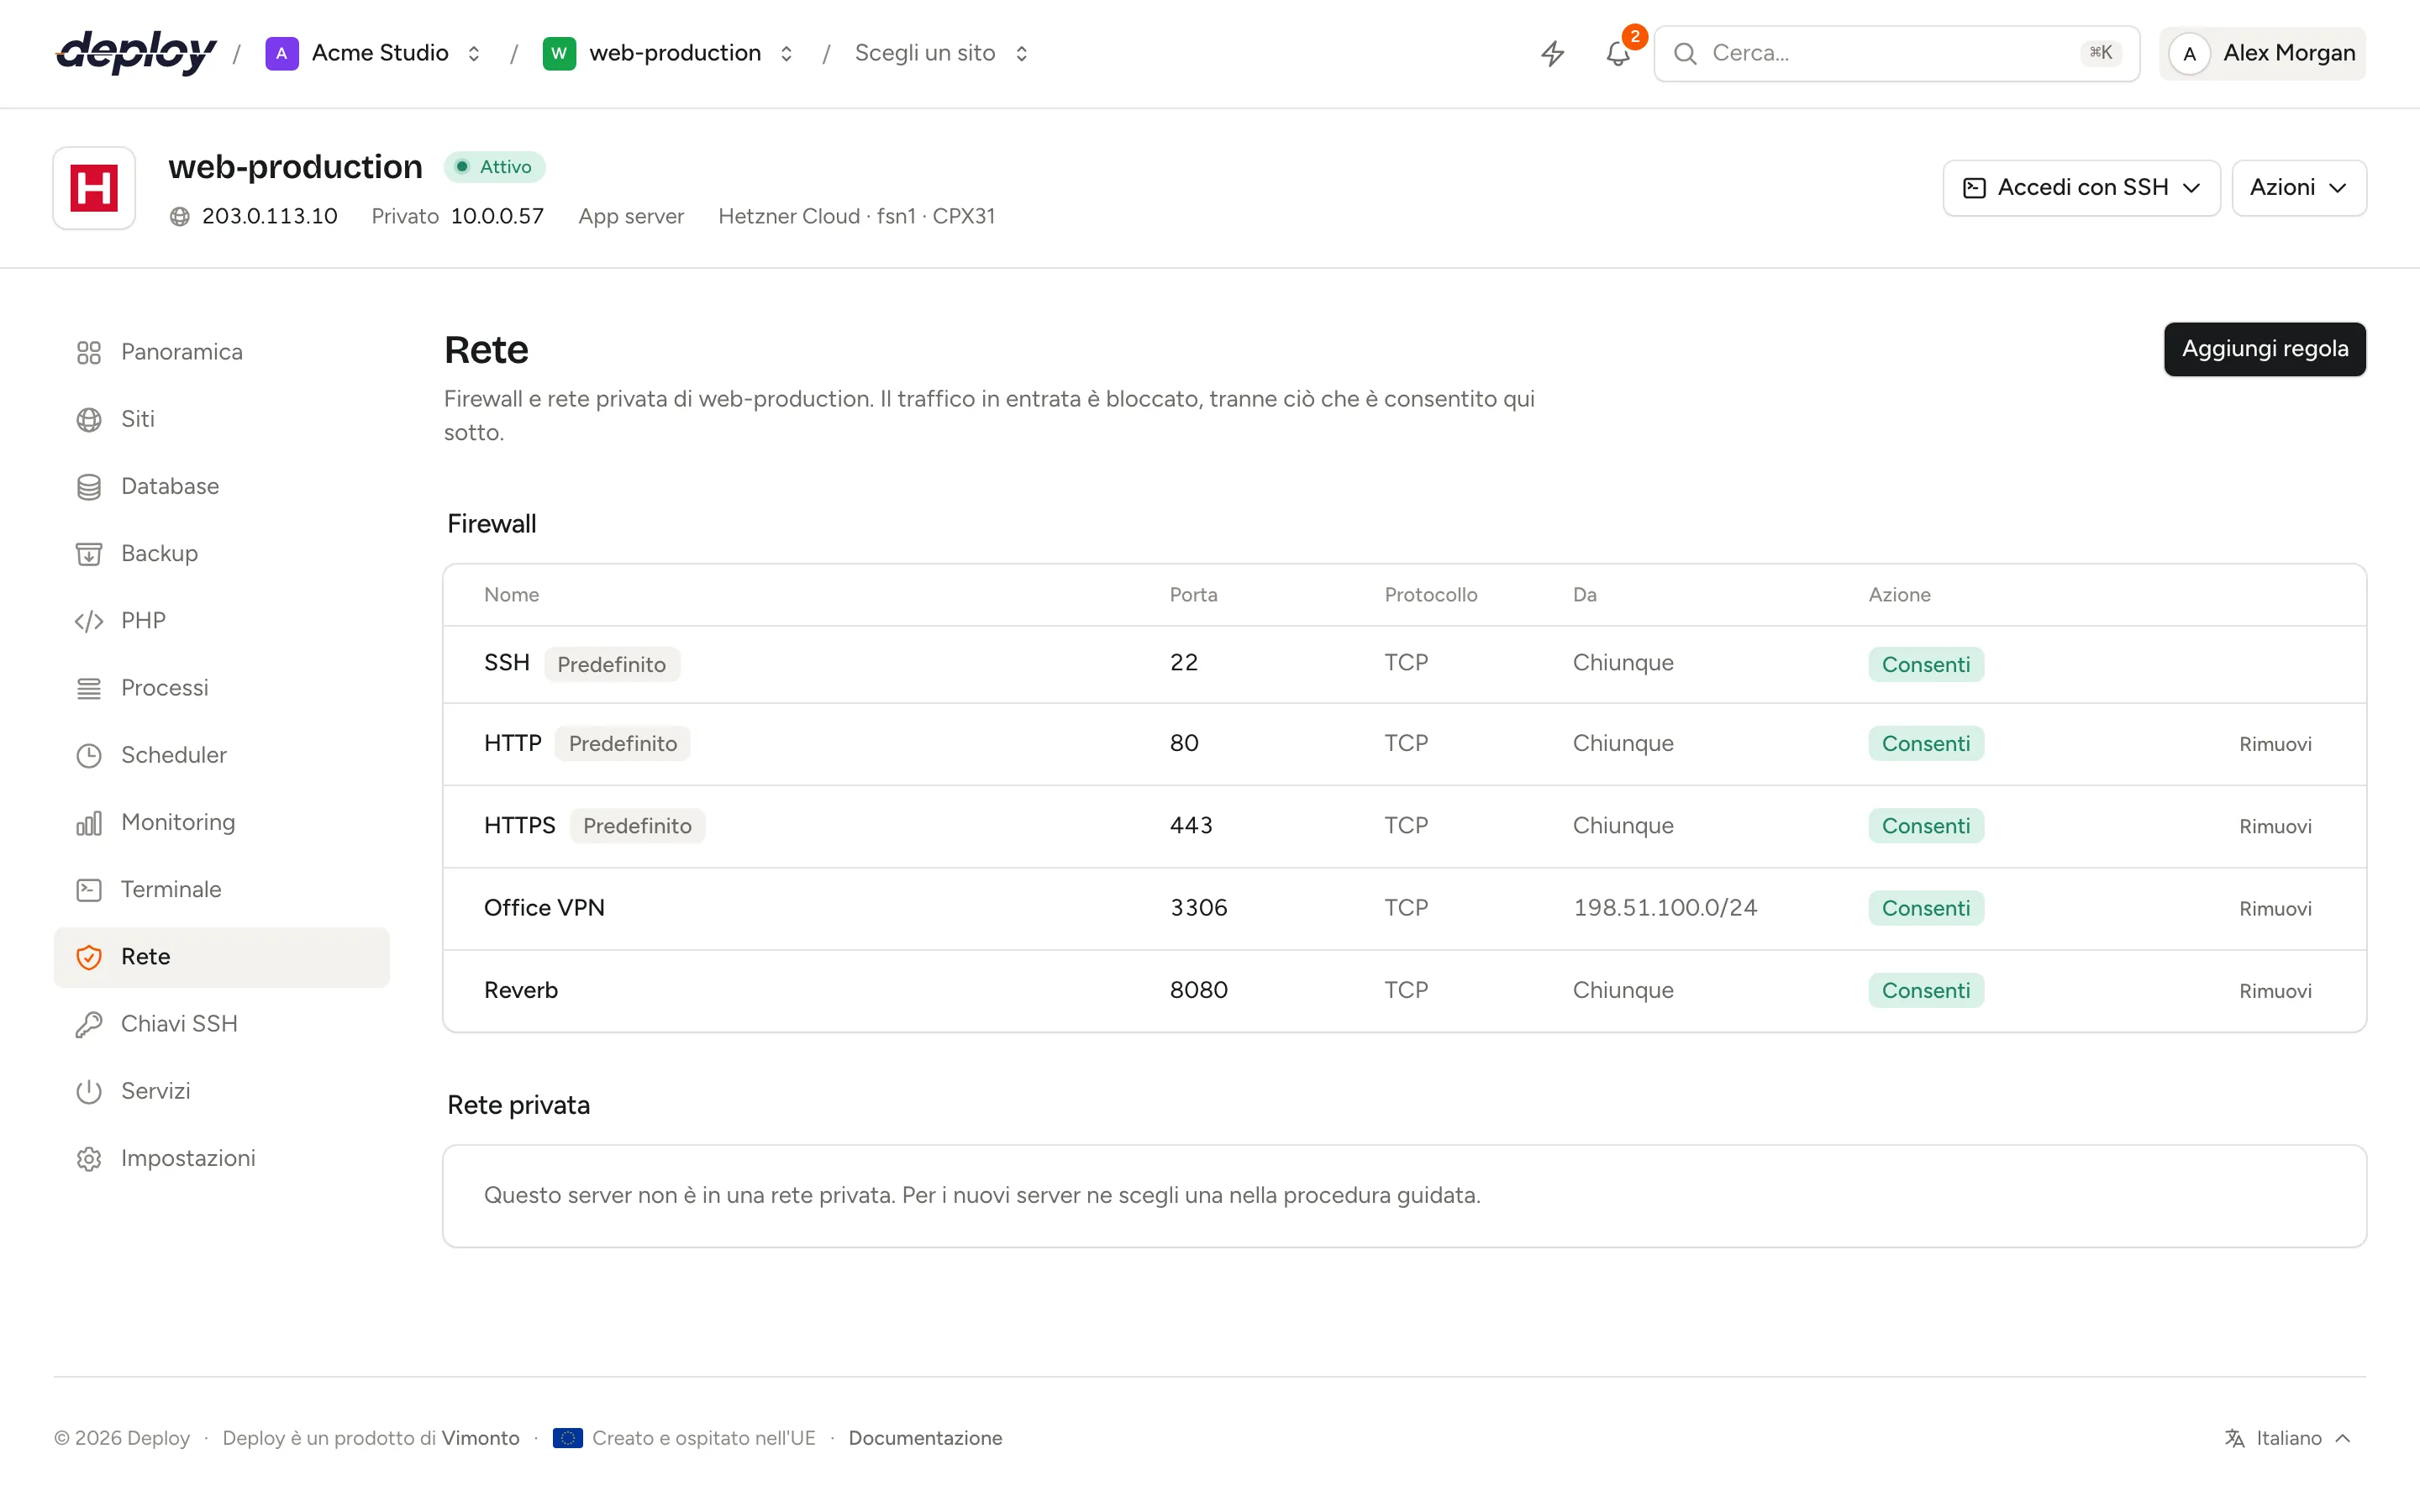This screenshot has height=1512, width=2420.
Task: Click the Porta column header
Action: 1193,595
